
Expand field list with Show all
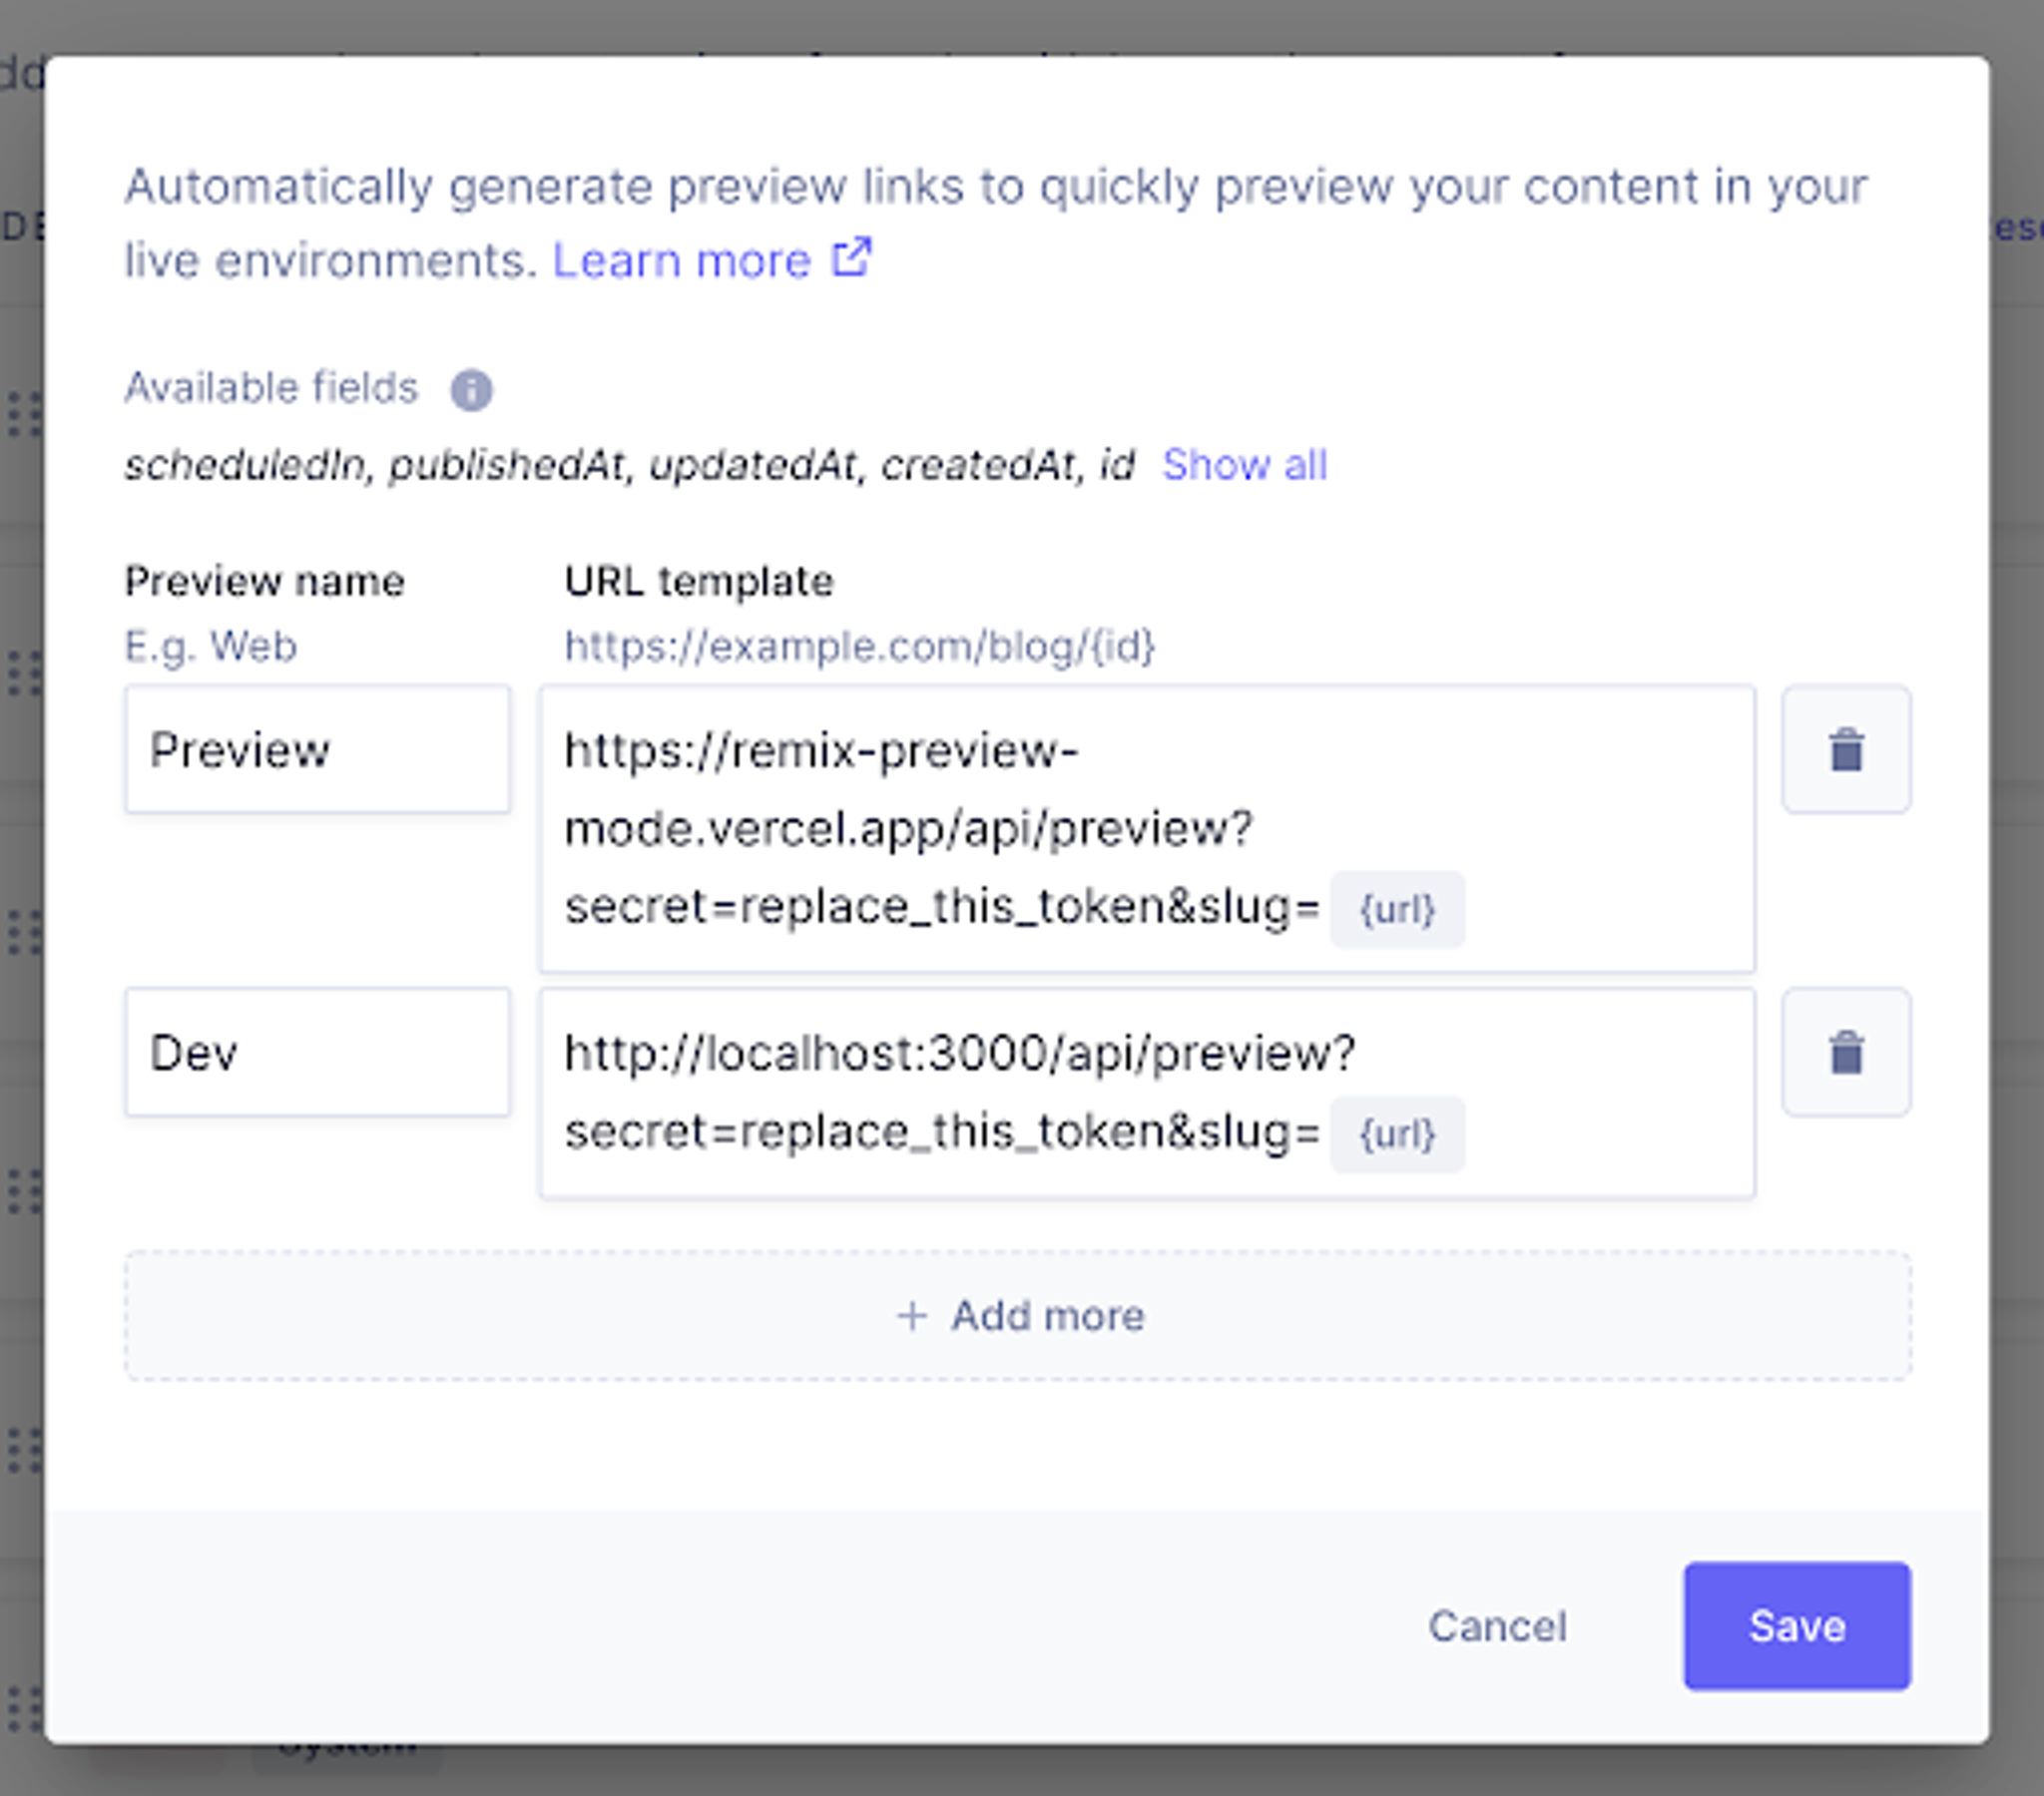tap(1244, 465)
